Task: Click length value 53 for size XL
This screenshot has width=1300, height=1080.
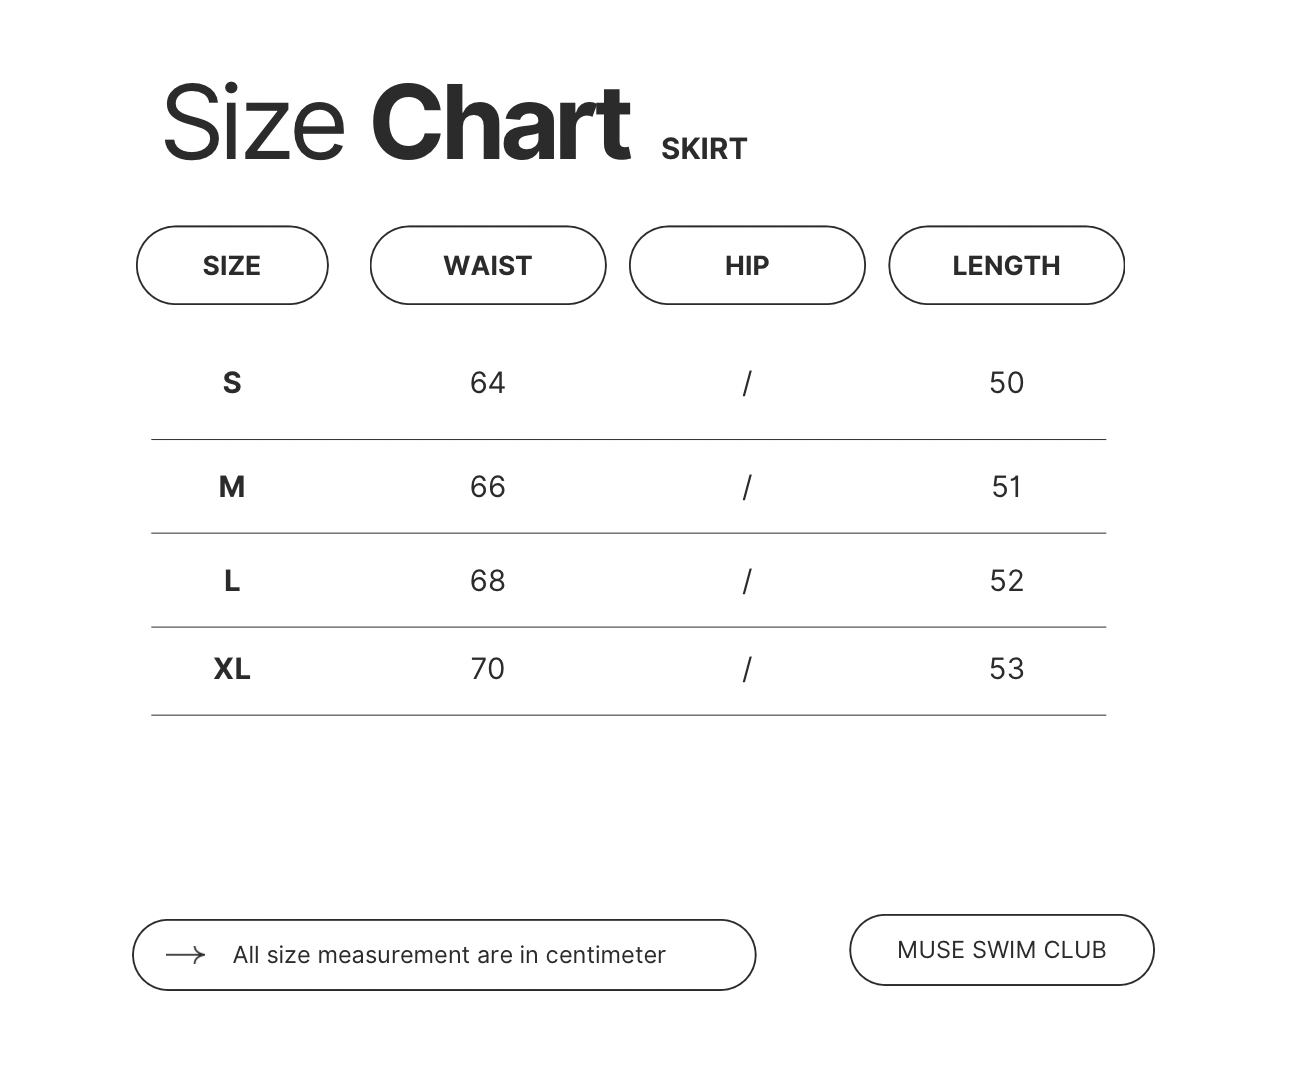Action: tap(1006, 669)
